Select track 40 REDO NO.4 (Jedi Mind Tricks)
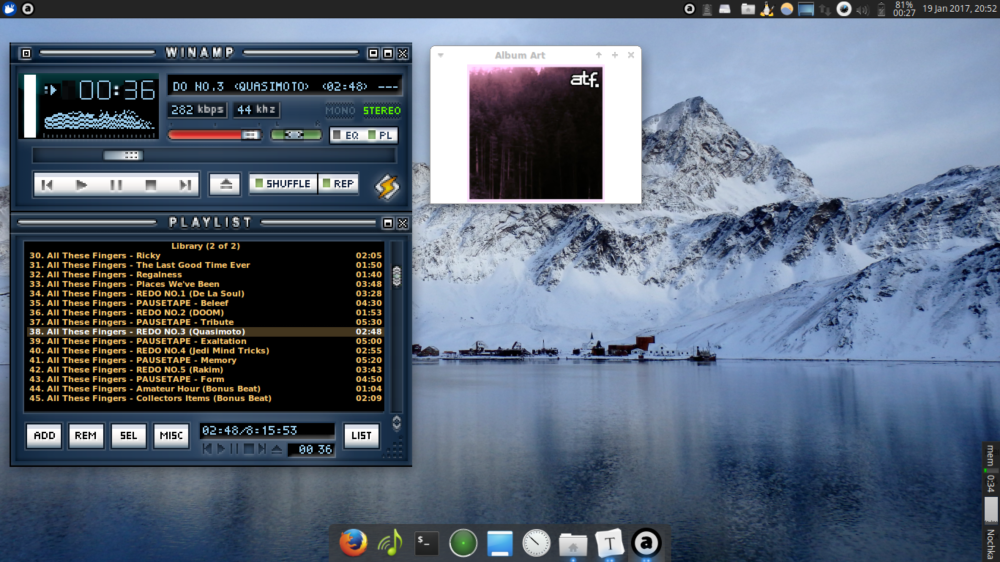 coord(205,350)
